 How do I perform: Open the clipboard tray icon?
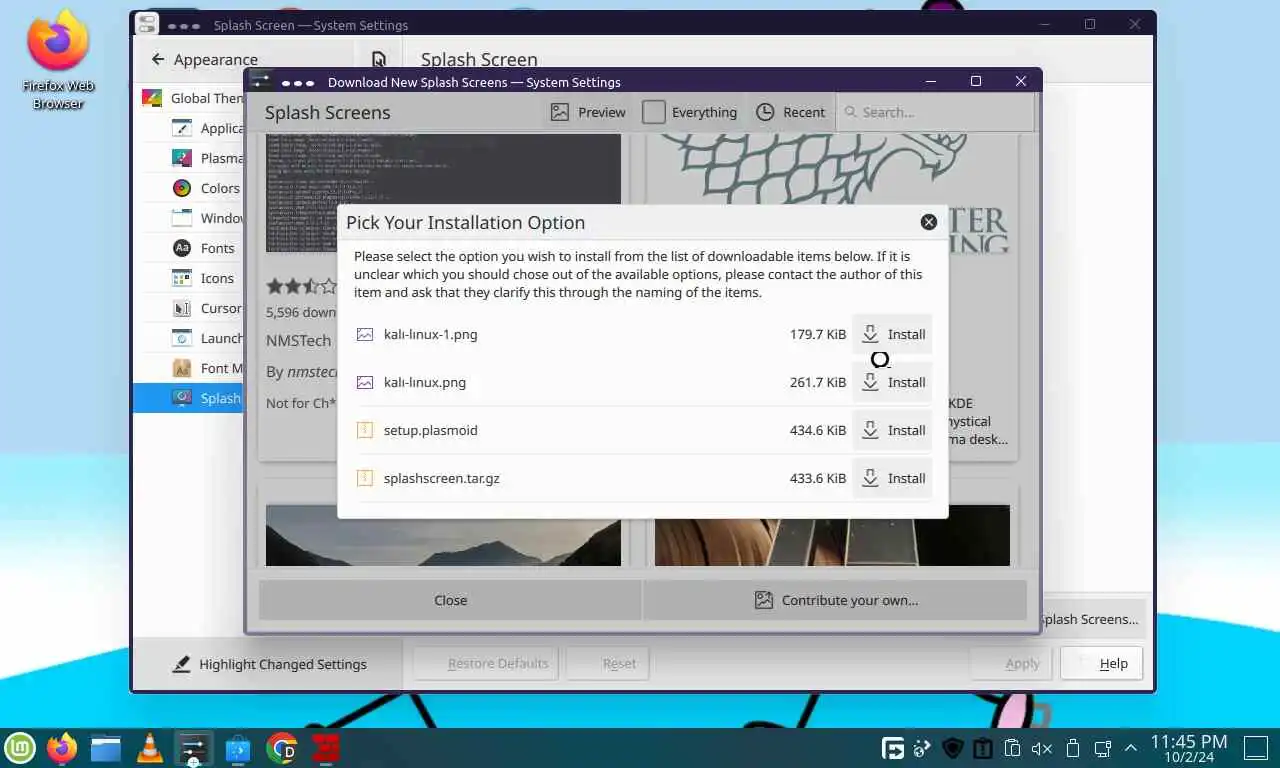1012,748
